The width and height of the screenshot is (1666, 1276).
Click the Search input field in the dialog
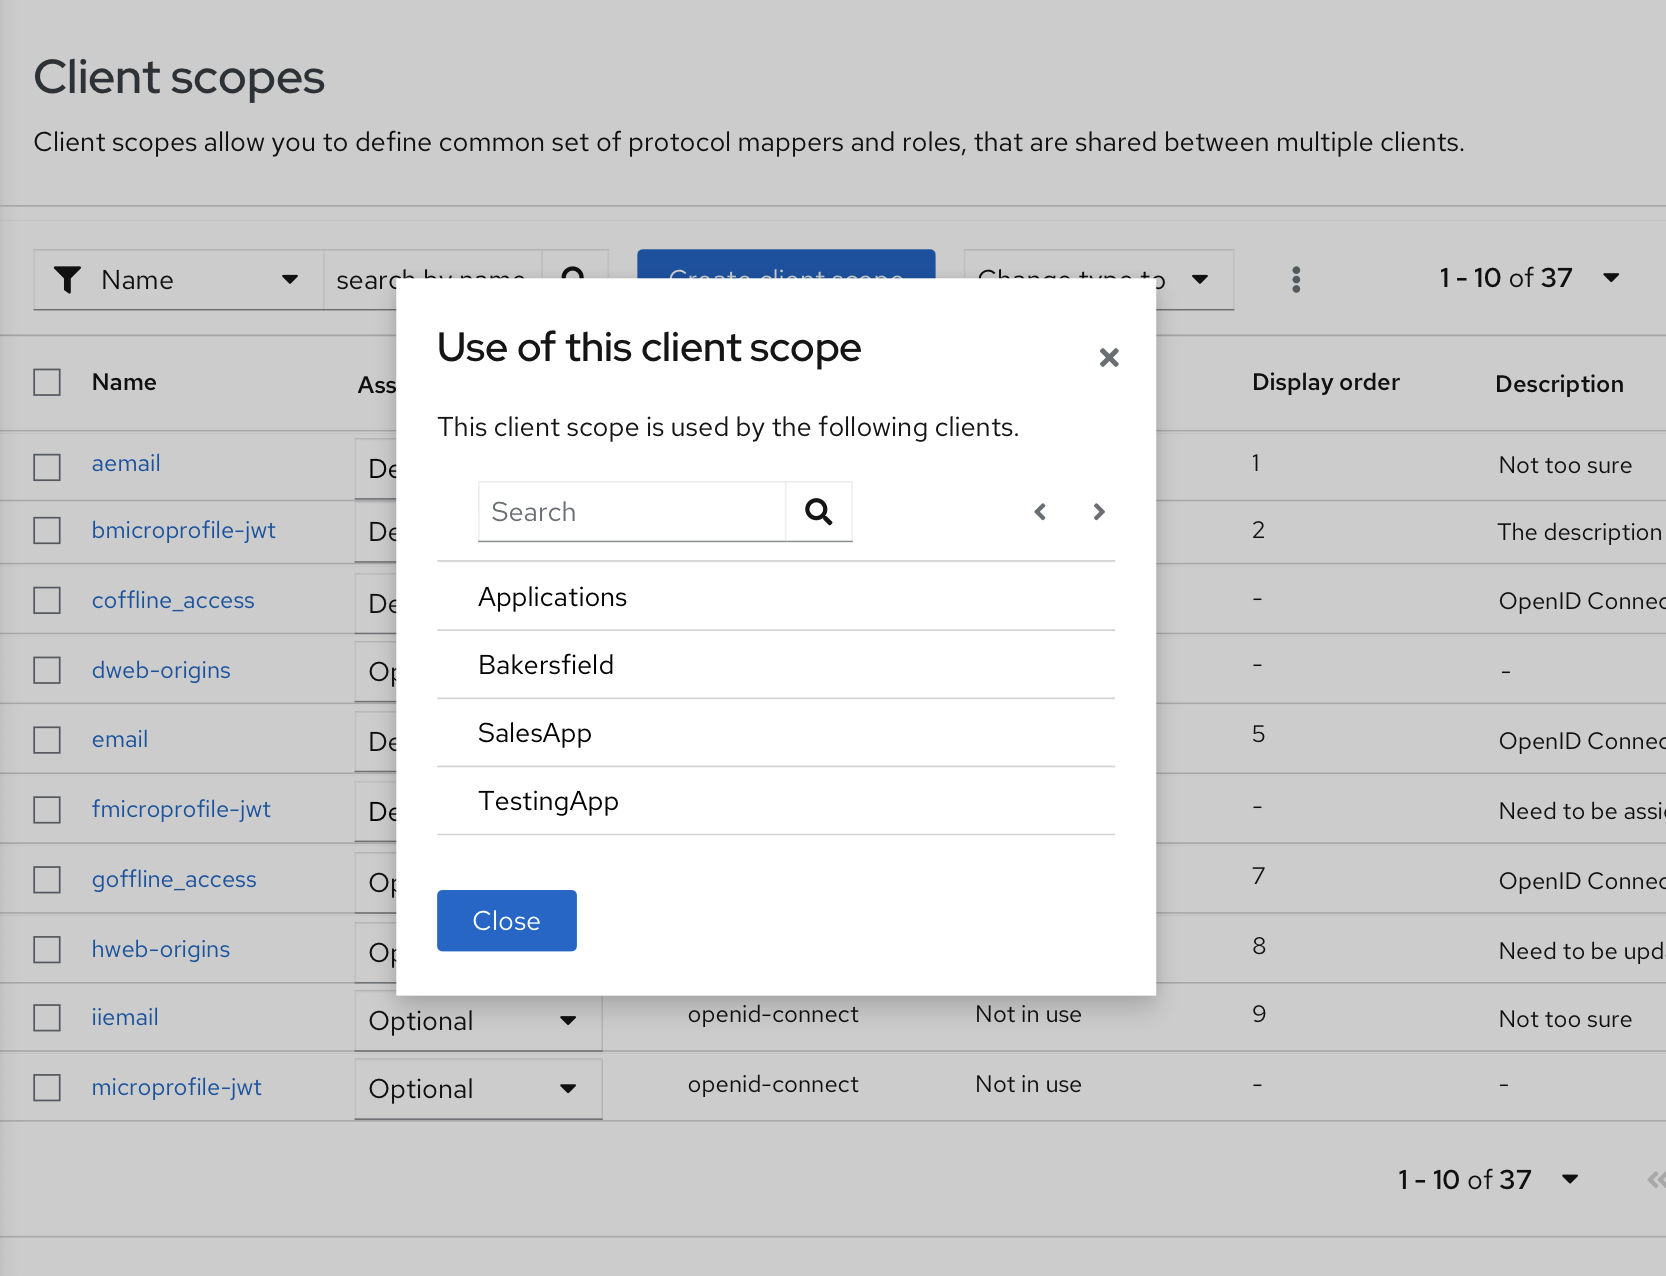(630, 511)
